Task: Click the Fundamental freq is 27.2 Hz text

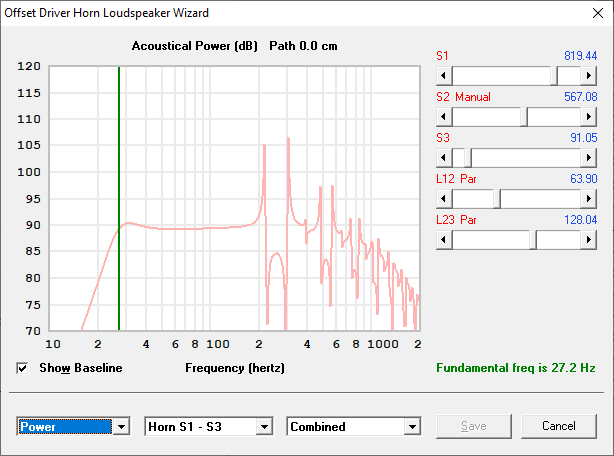Action: point(516,368)
